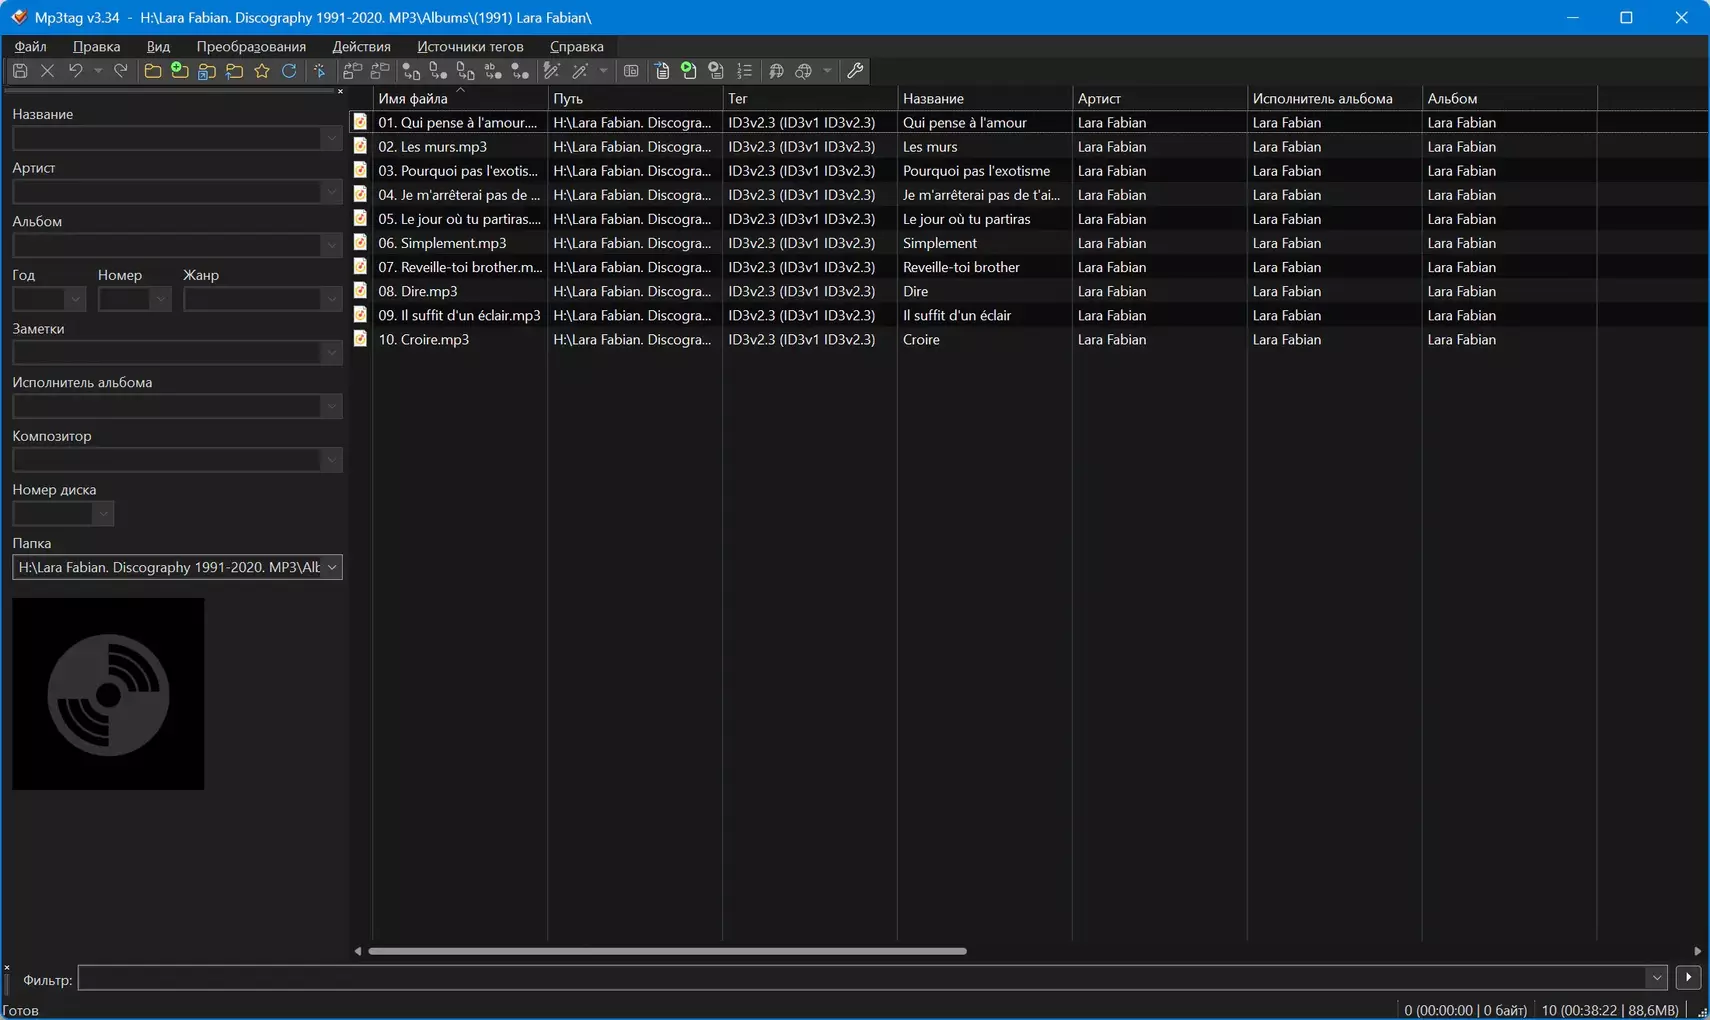Click the blue Refresh view icon
The image size is (1710, 1020).
point(289,71)
